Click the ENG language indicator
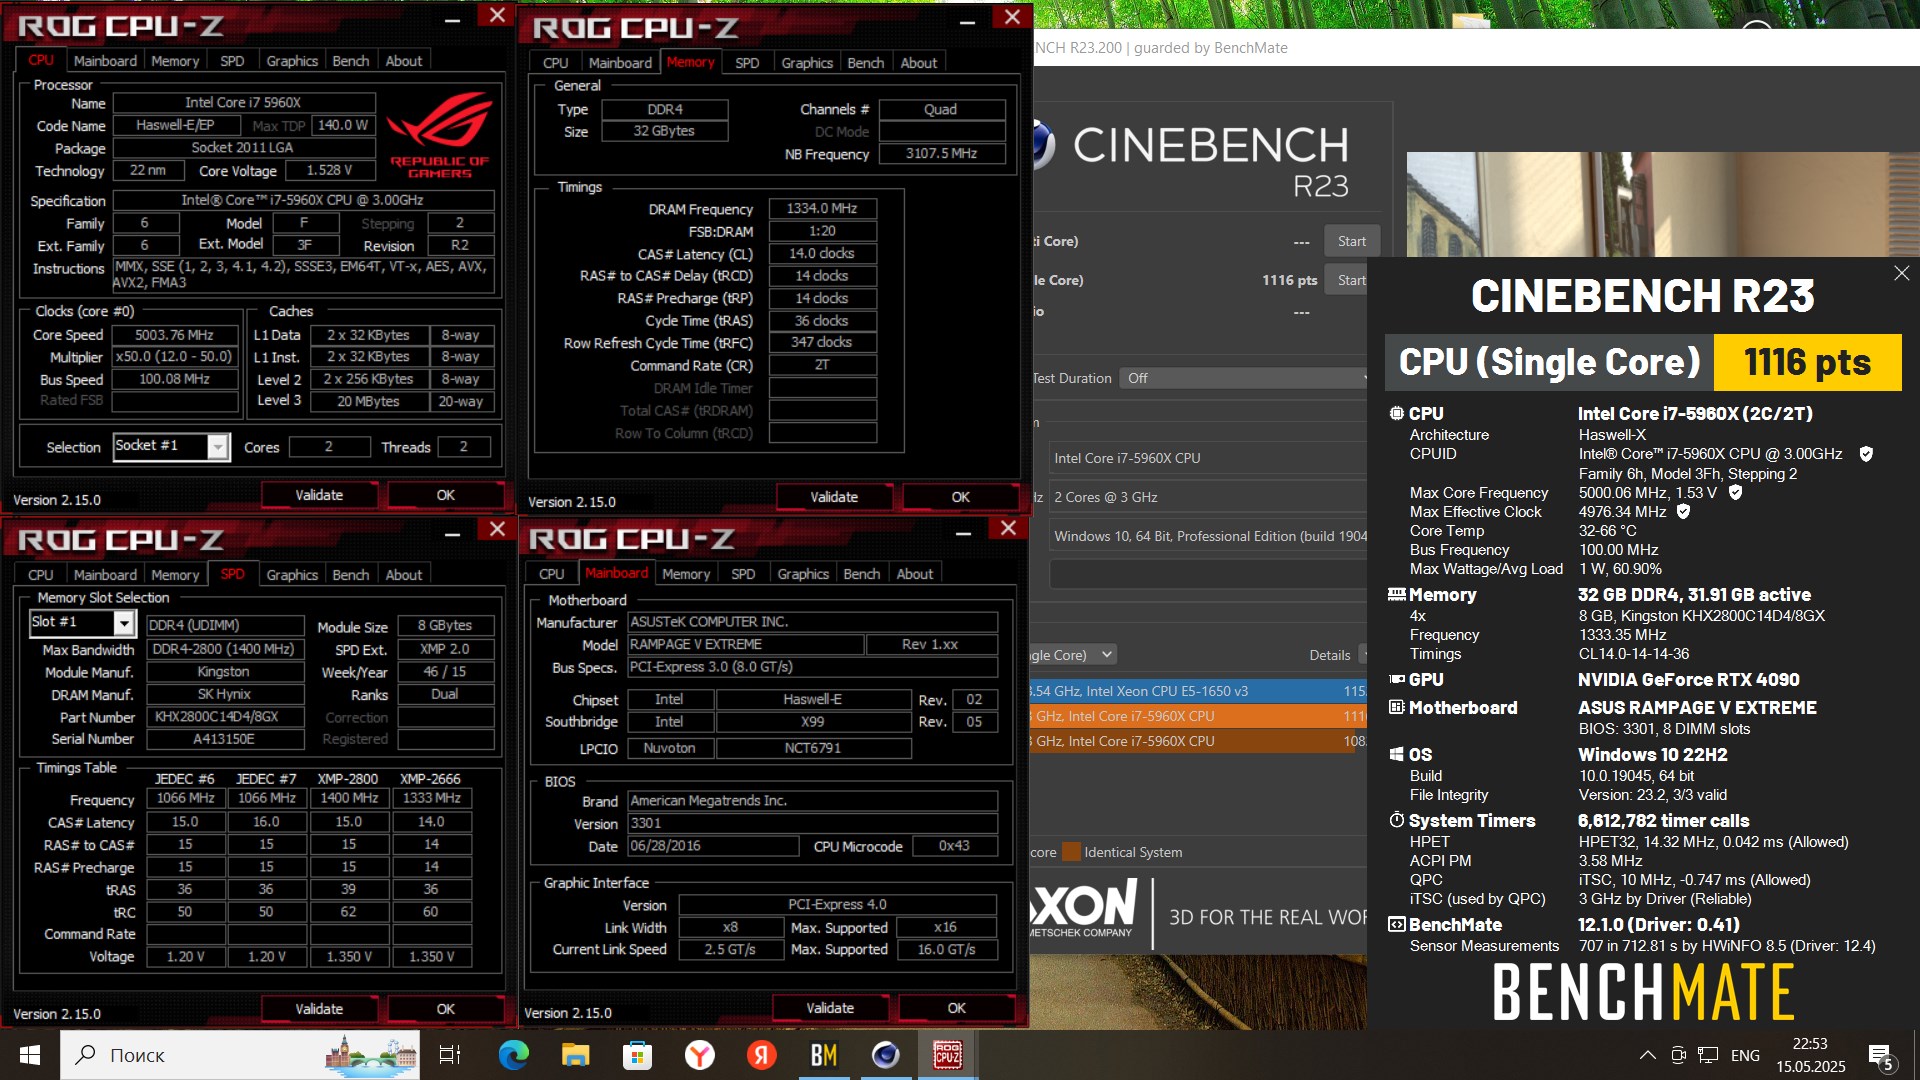The height and width of the screenshot is (1080, 1920). (x=1745, y=1055)
